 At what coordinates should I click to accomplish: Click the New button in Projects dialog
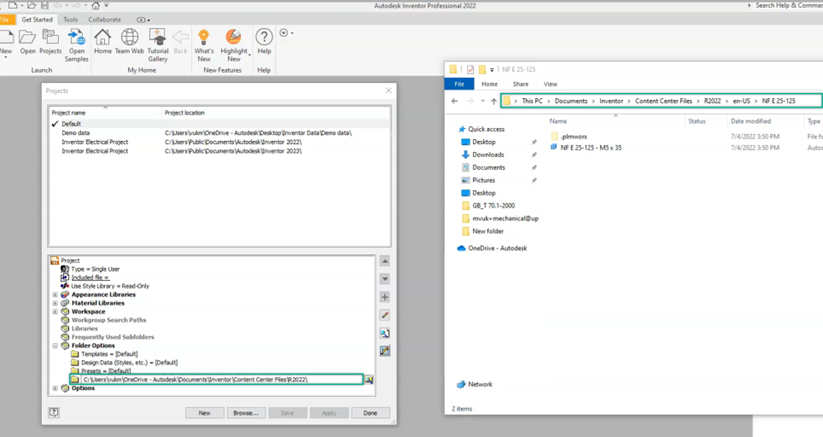[x=205, y=413]
